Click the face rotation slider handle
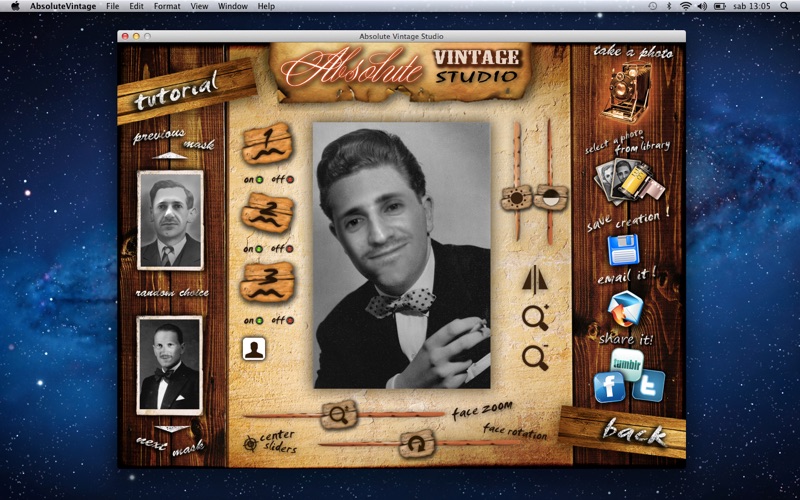 tap(417, 444)
